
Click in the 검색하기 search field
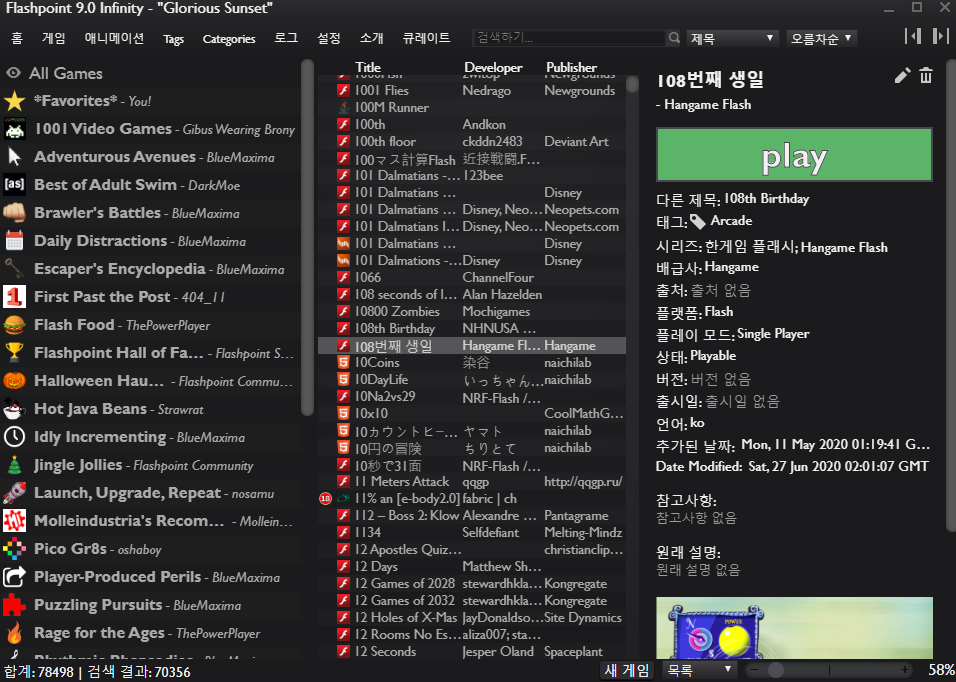pyautogui.click(x=569, y=38)
